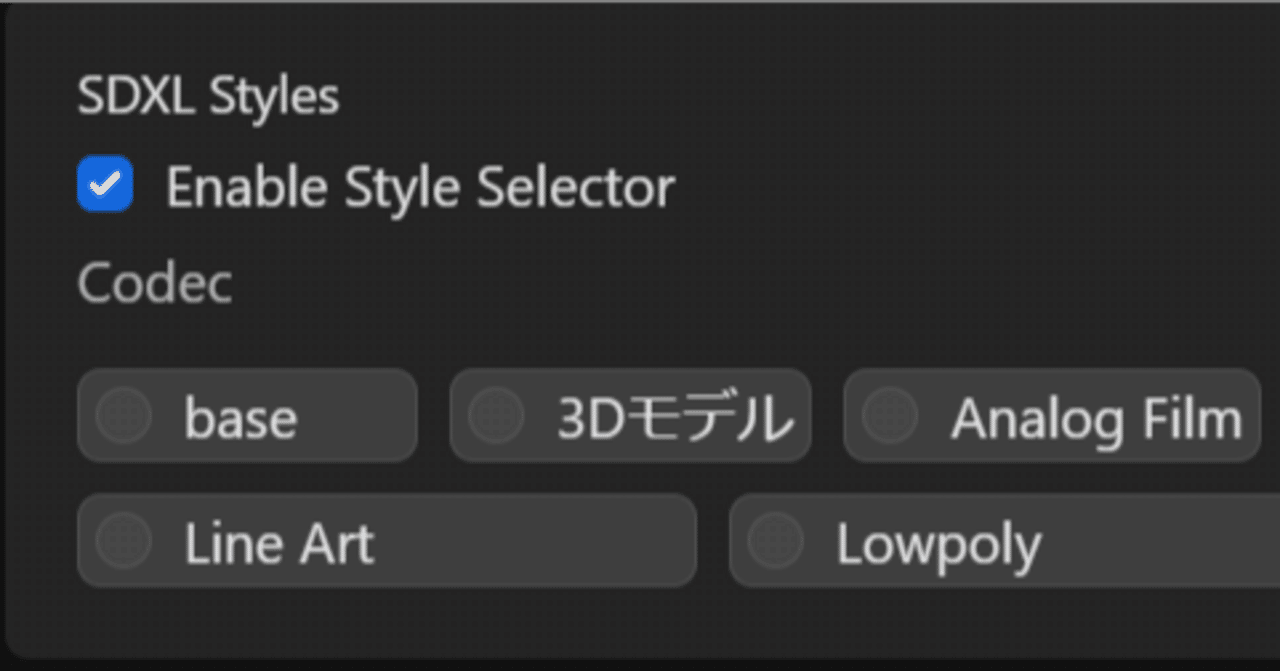
Task: Click the SDXL Styles section heading
Action: click(x=209, y=96)
